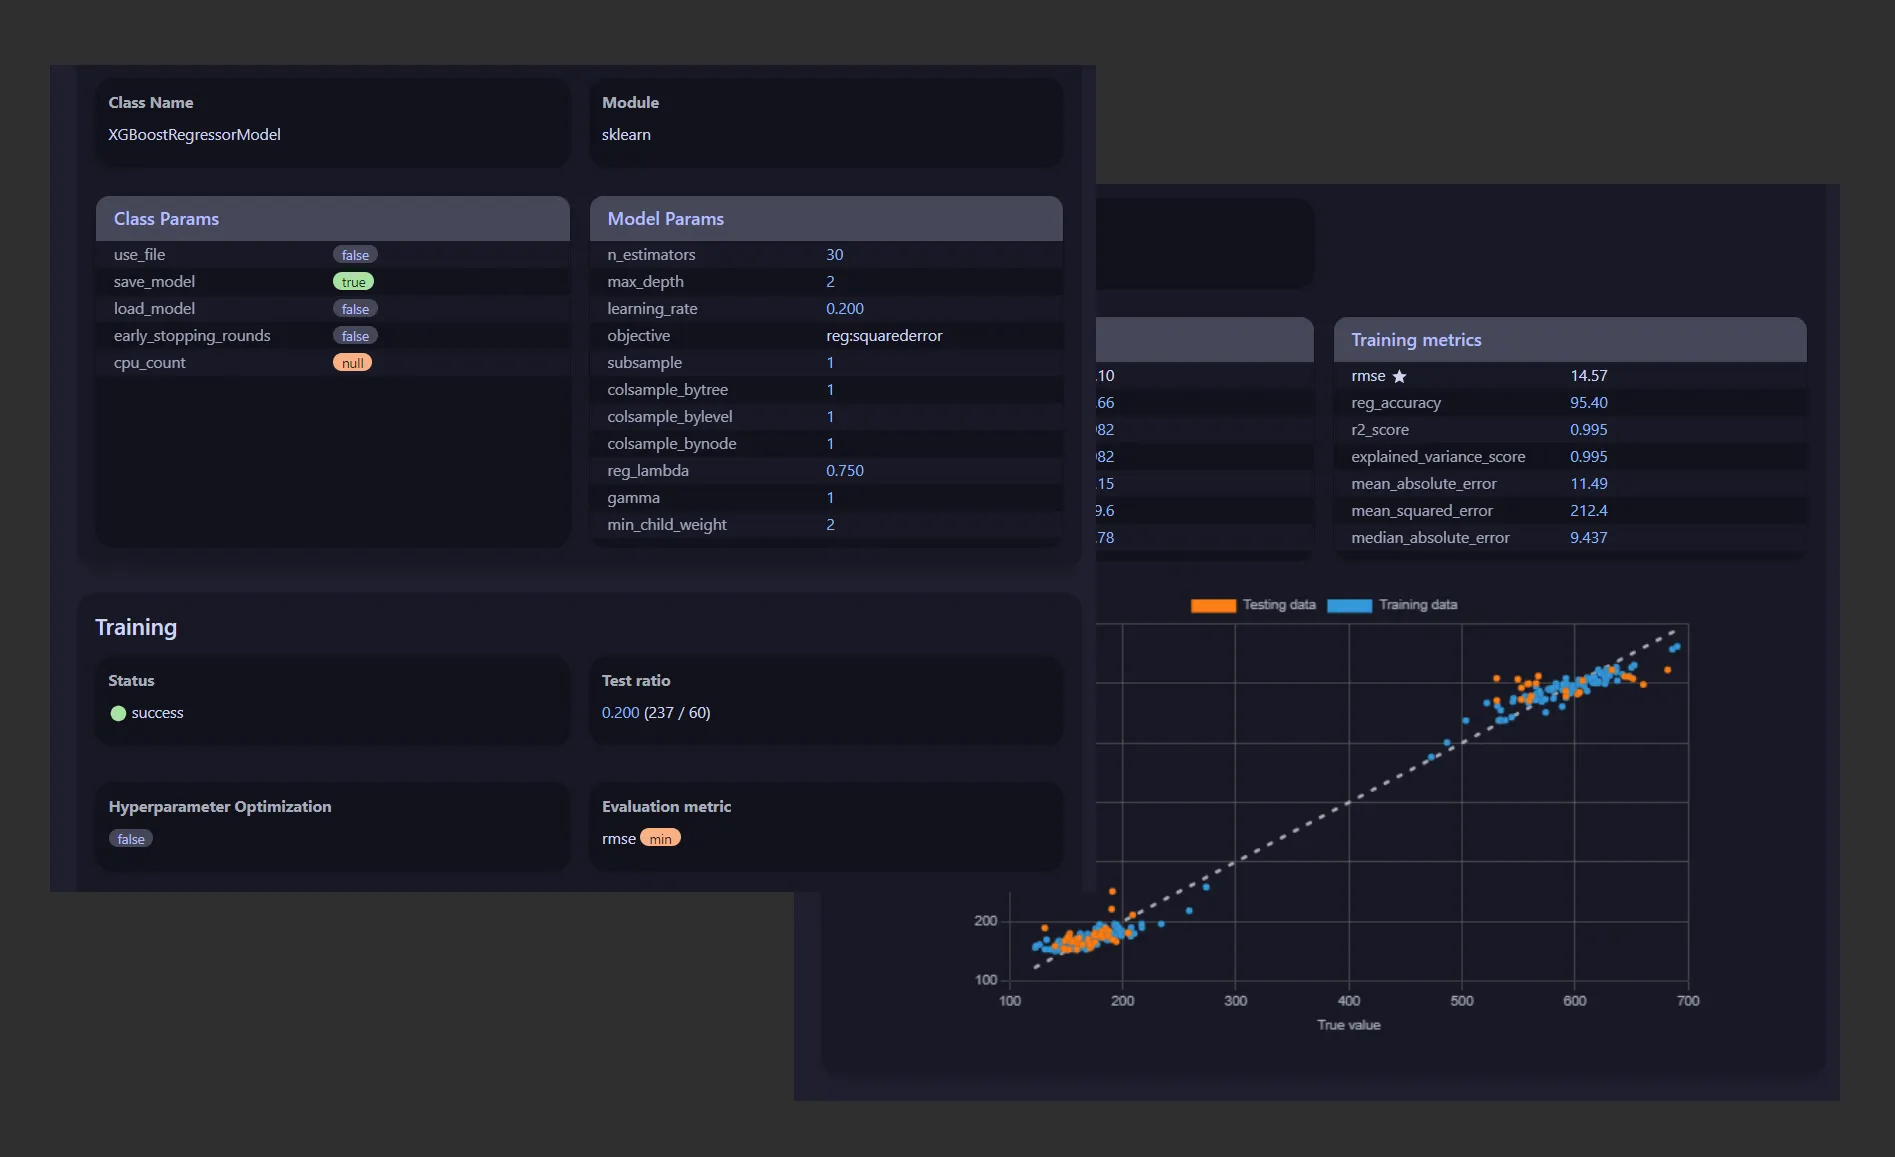1895x1157 pixels.
Task: Click the sklearn module value
Action: tap(626, 134)
